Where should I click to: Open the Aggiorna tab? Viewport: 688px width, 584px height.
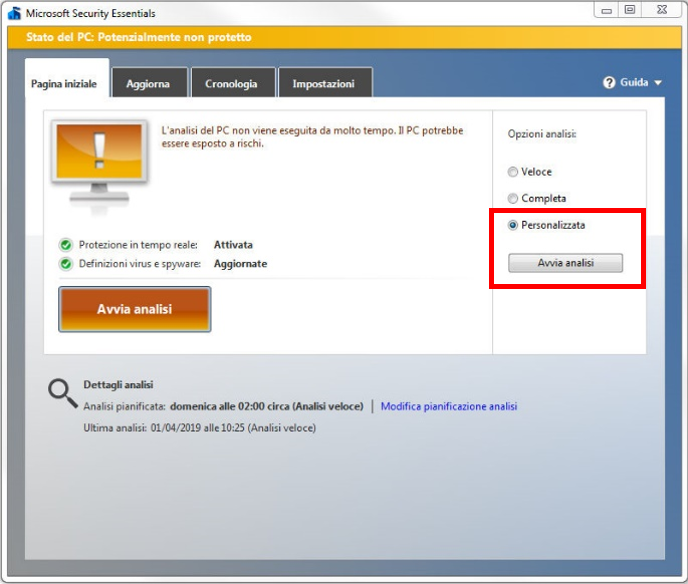pos(148,83)
